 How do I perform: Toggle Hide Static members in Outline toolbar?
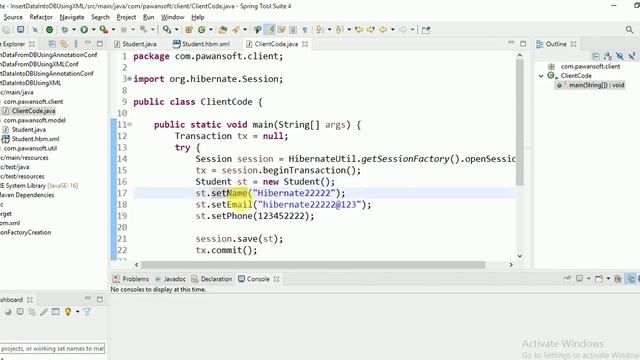tap(632, 56)
